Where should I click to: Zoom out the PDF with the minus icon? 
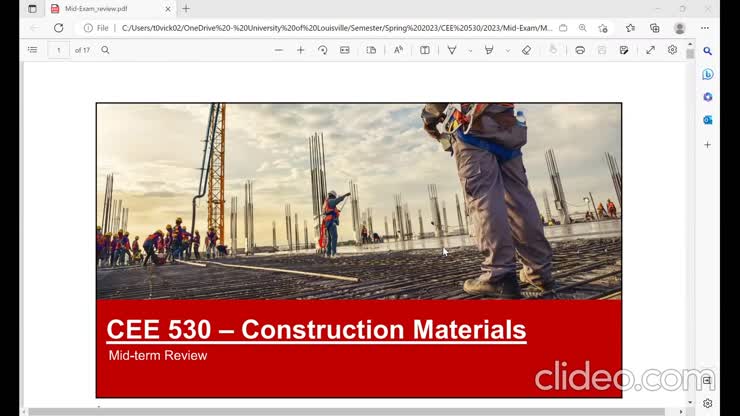tap(278, 50)
